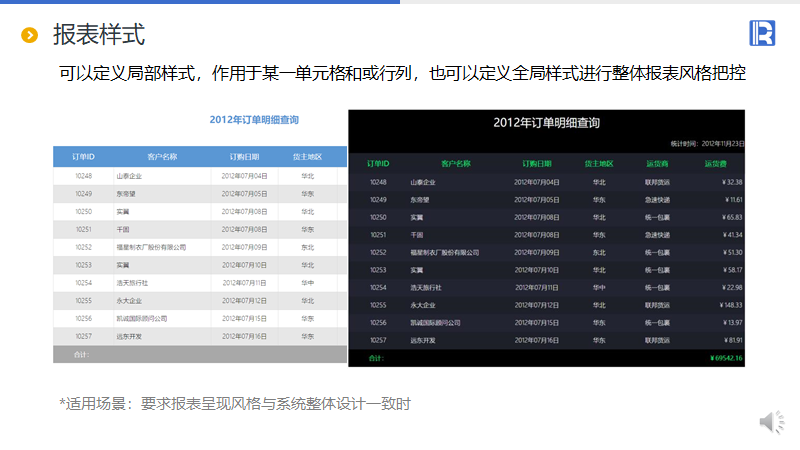Click 浩天旅行社 in the dark table

(426, 288)
